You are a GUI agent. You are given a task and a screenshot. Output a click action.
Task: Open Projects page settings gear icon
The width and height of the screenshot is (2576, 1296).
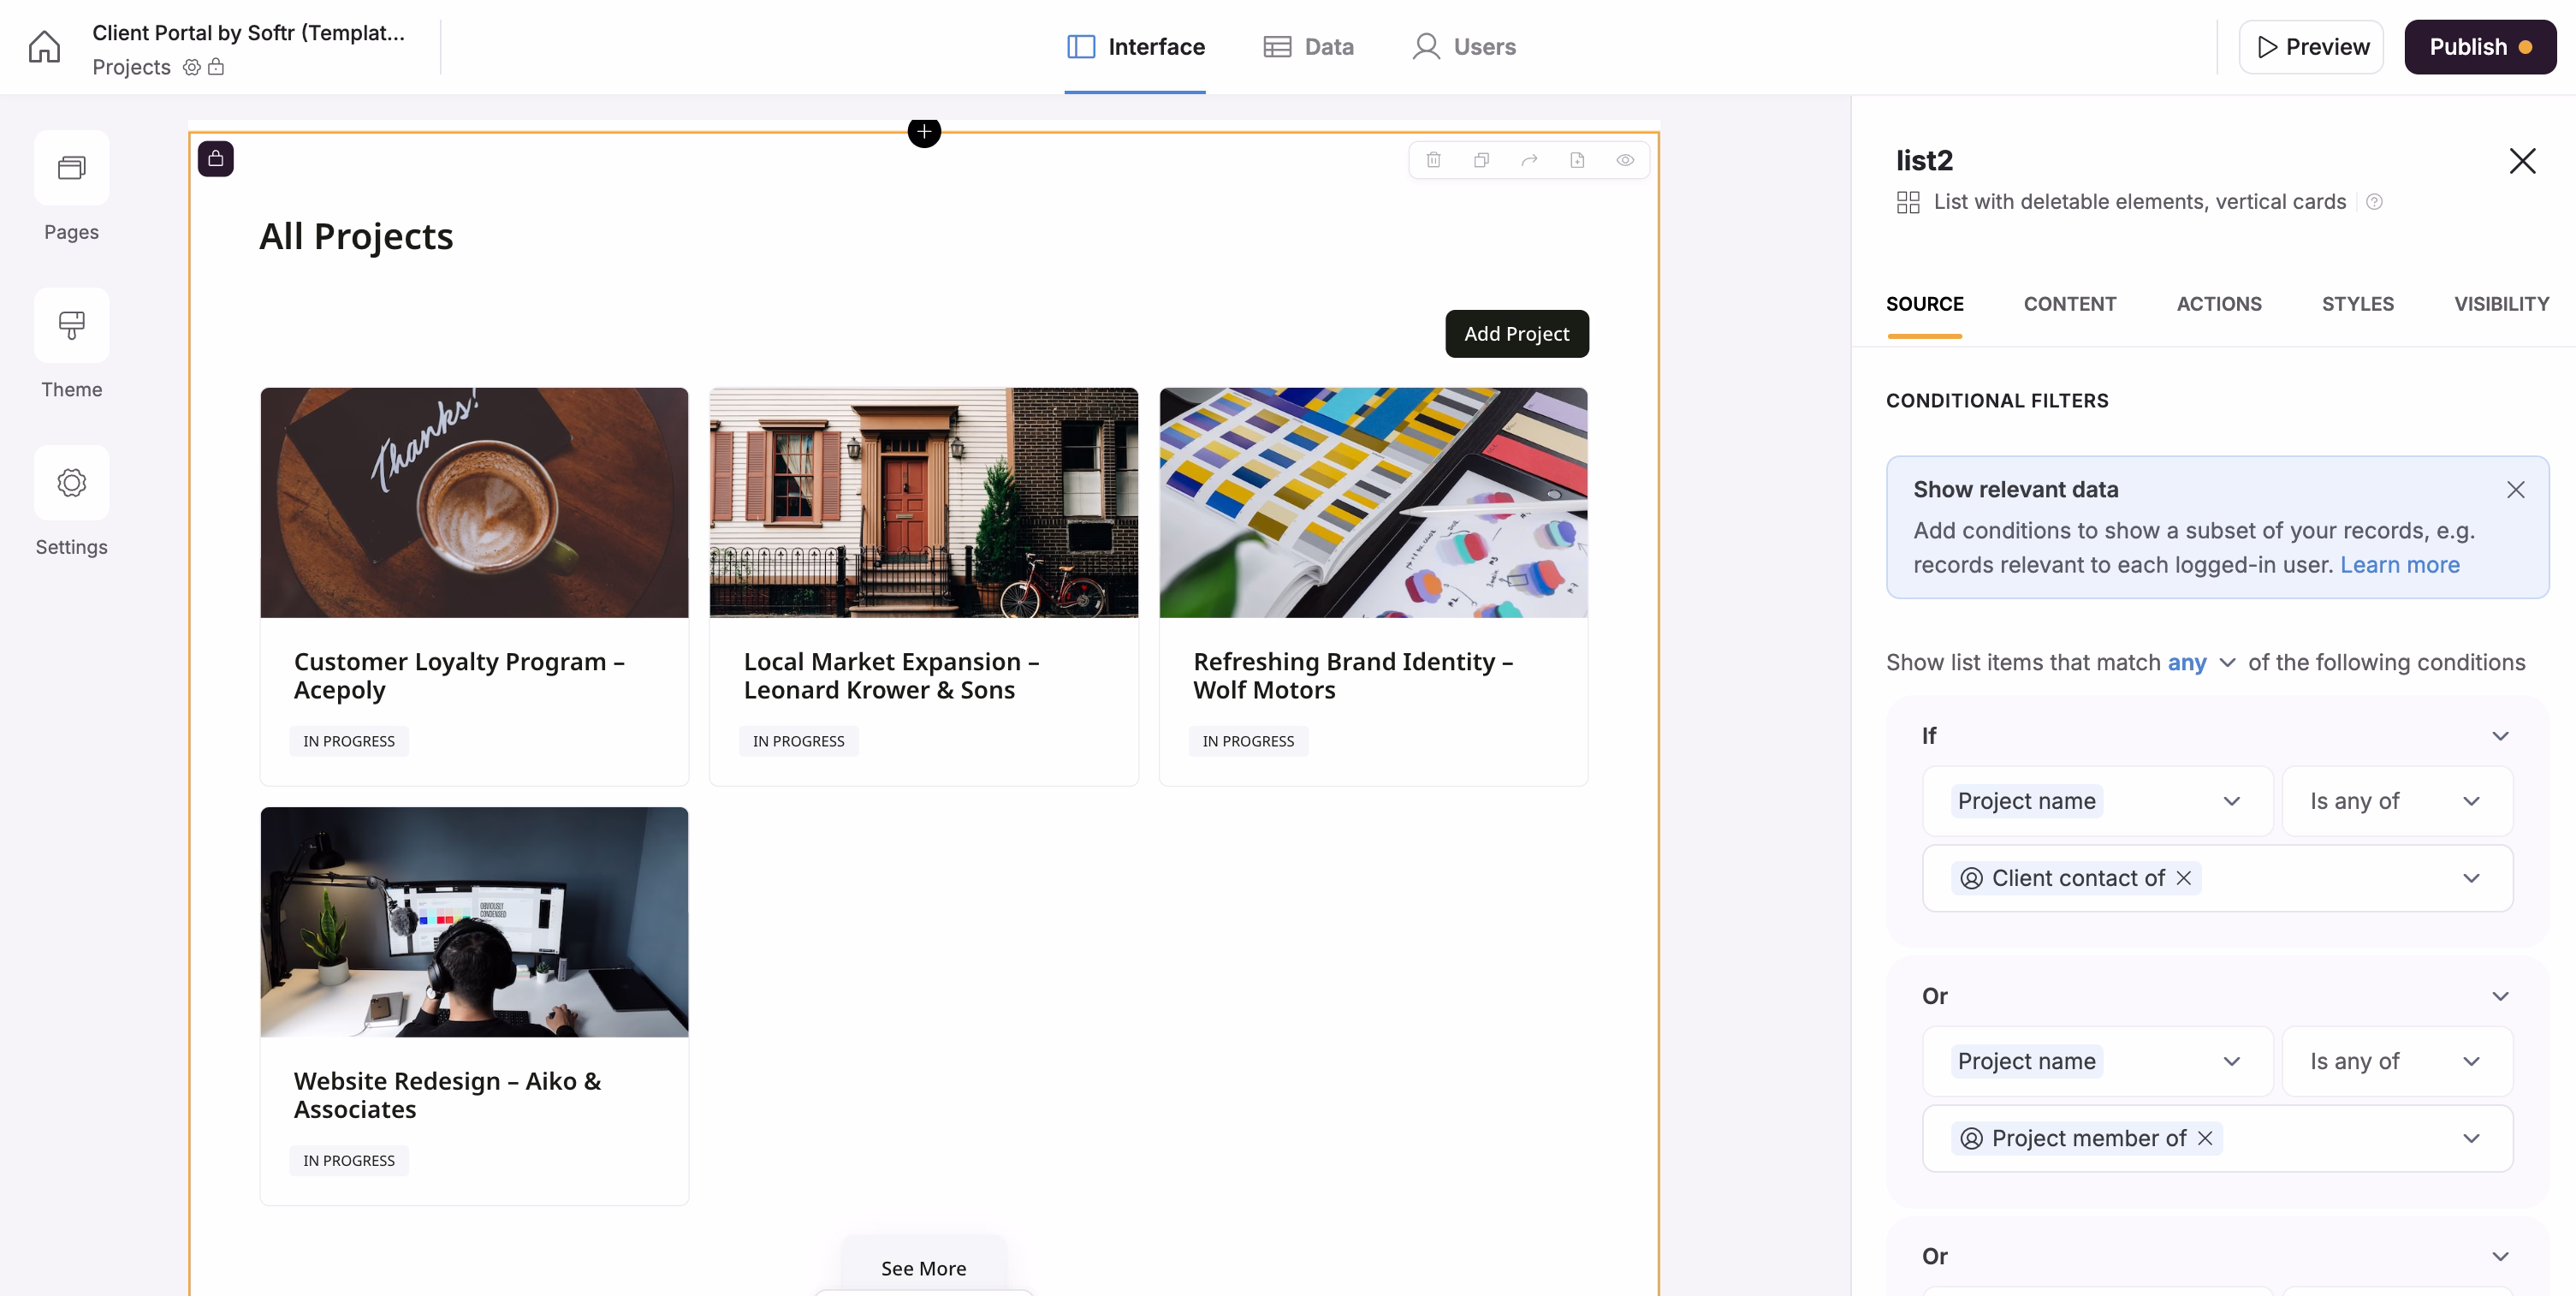[x=191, y=67]
